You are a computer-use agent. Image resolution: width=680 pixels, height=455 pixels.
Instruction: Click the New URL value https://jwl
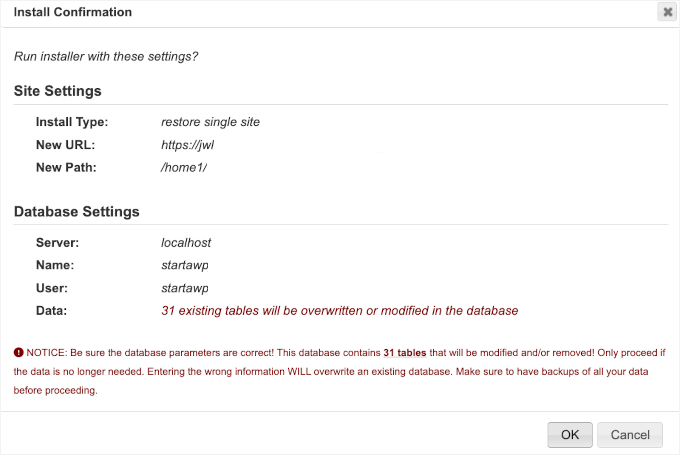pyautogui.click(x=188, y=145)
